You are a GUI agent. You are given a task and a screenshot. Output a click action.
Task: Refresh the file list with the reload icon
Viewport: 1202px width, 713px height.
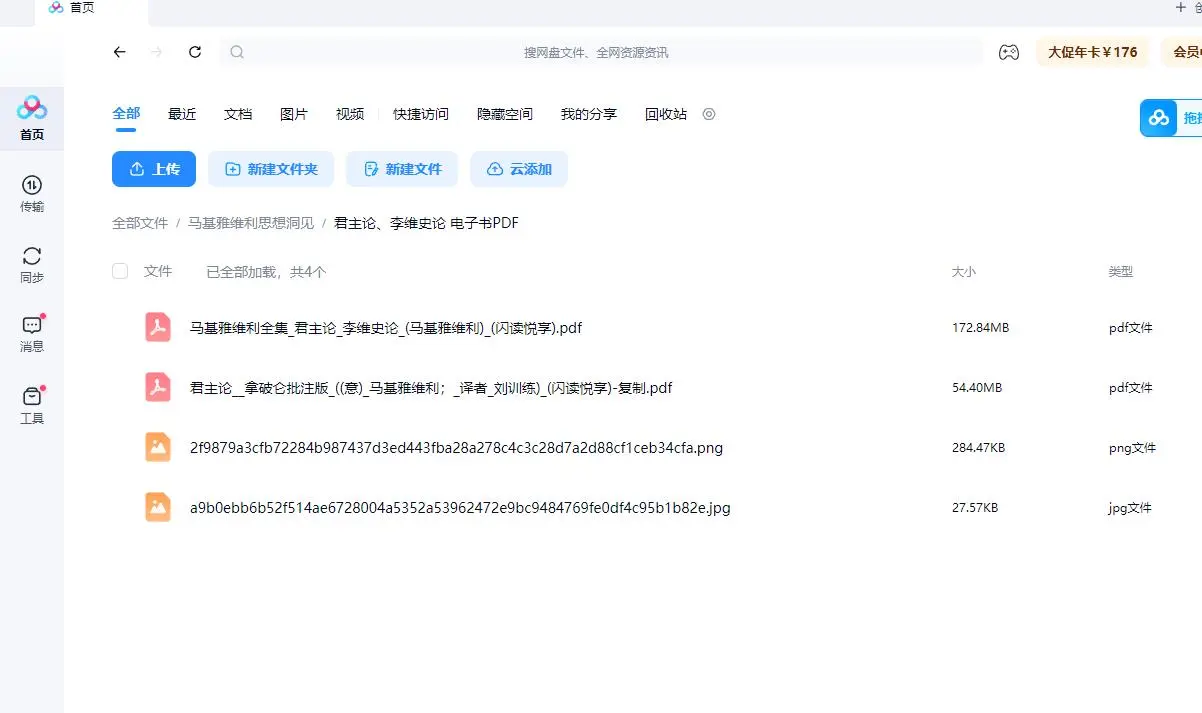[x=194, y=52]
